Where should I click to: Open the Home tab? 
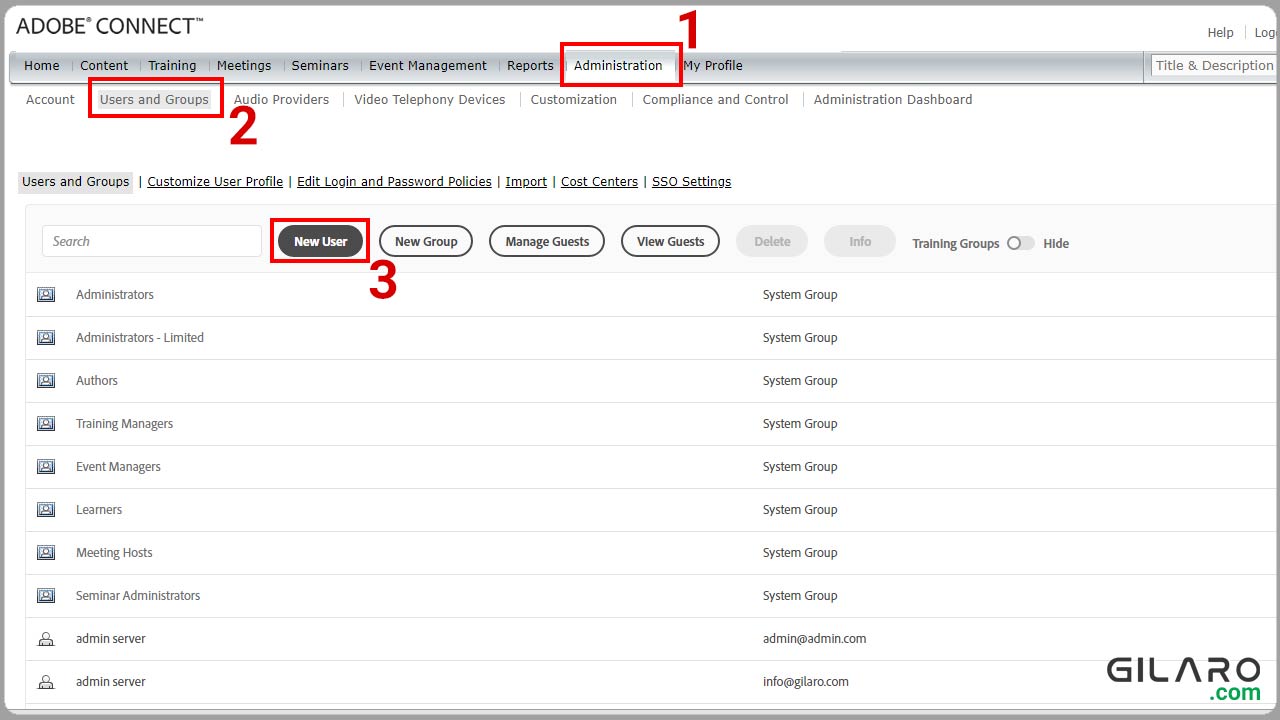42,66
